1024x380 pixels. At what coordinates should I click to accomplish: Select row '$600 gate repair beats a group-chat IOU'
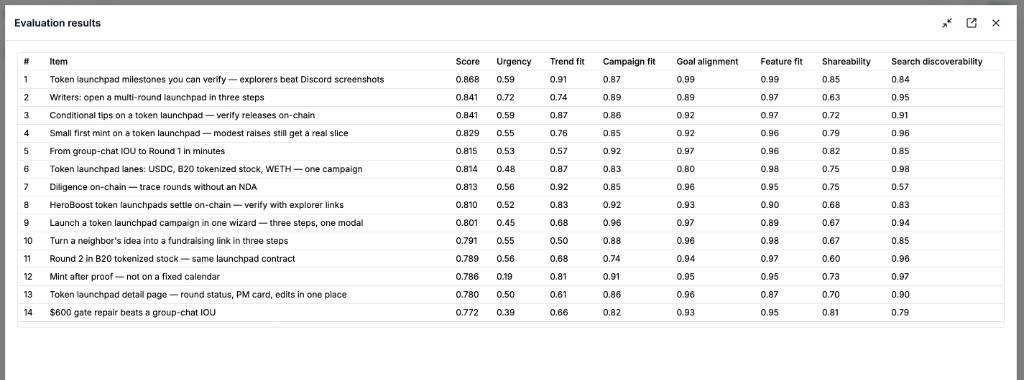pos(511,313)
